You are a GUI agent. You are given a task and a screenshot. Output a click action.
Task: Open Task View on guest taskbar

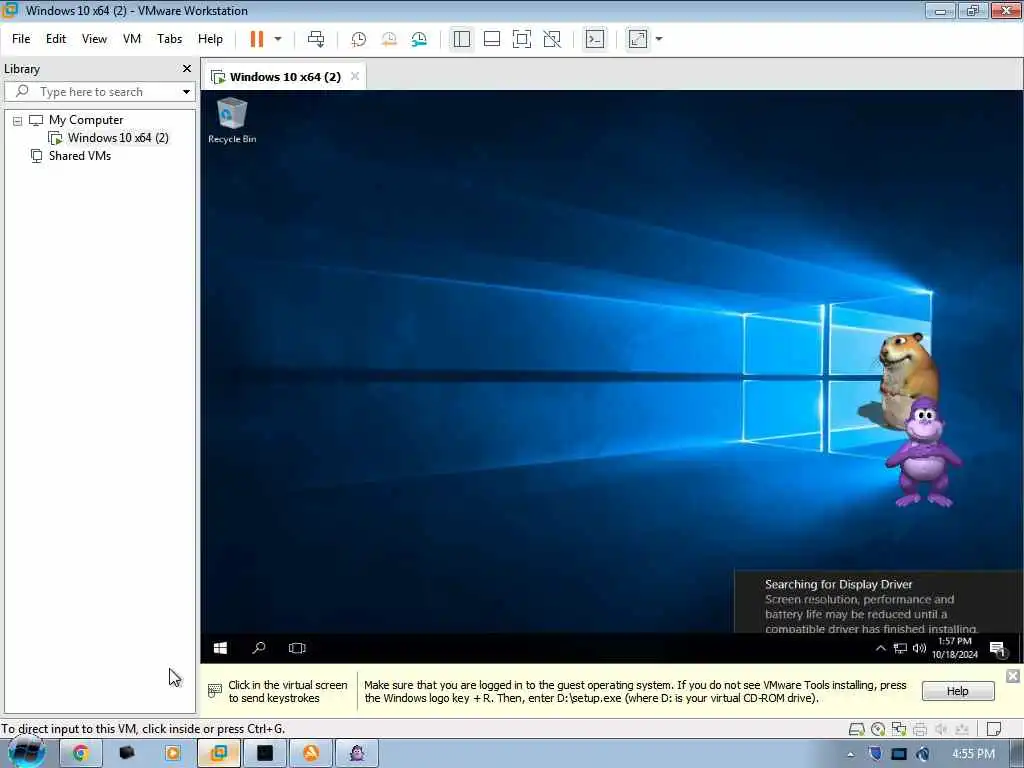click(x=297, y=648)
